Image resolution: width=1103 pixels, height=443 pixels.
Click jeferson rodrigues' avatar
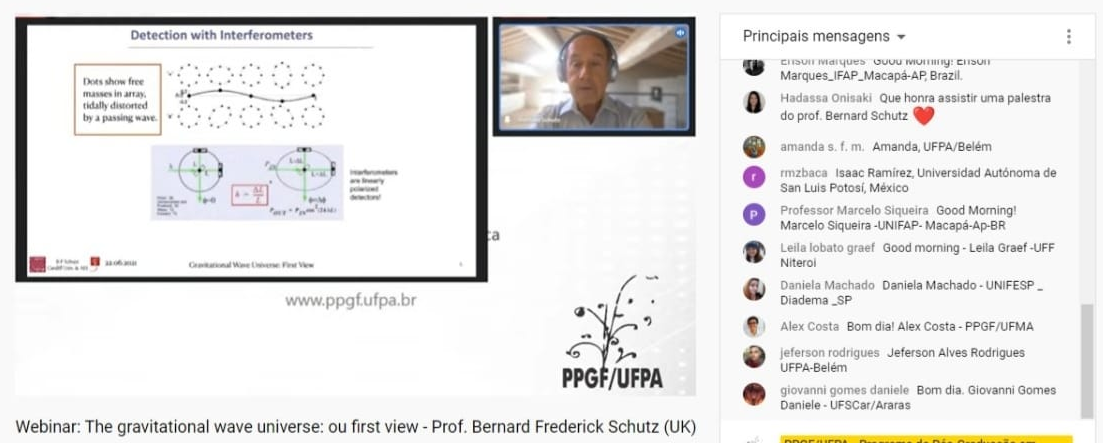(x=754, y=357)
